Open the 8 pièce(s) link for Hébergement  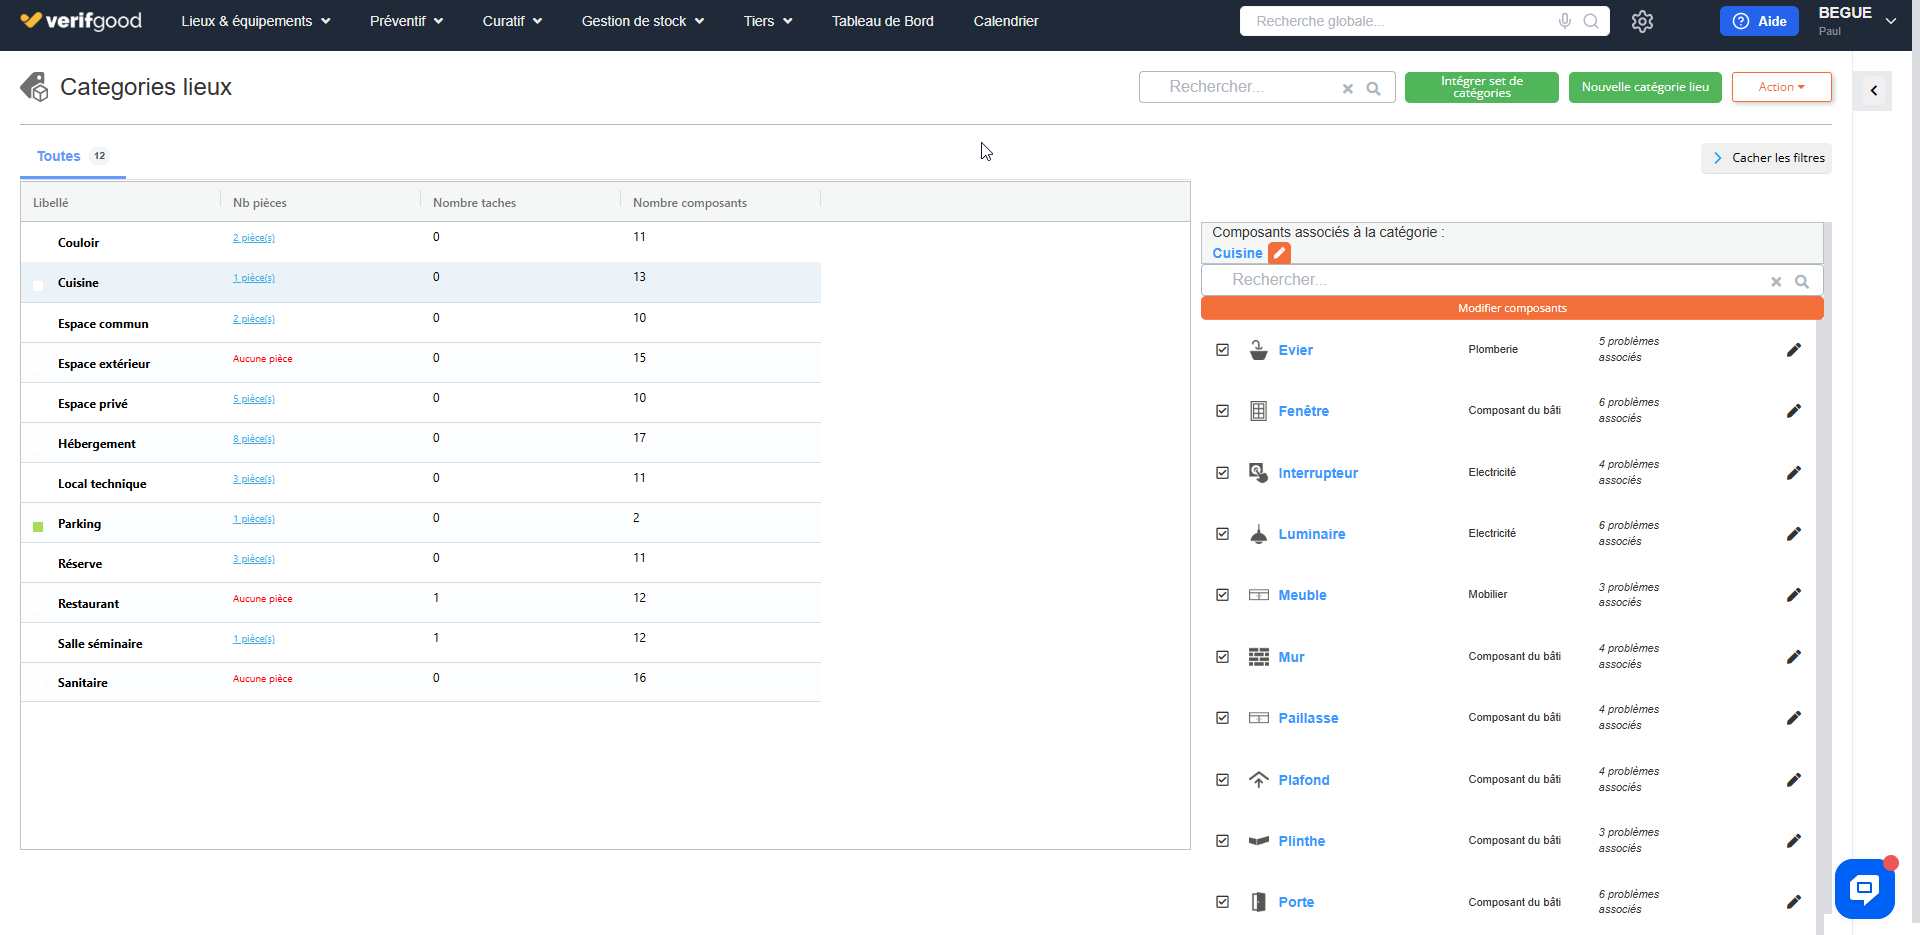(x=254, y=439)
